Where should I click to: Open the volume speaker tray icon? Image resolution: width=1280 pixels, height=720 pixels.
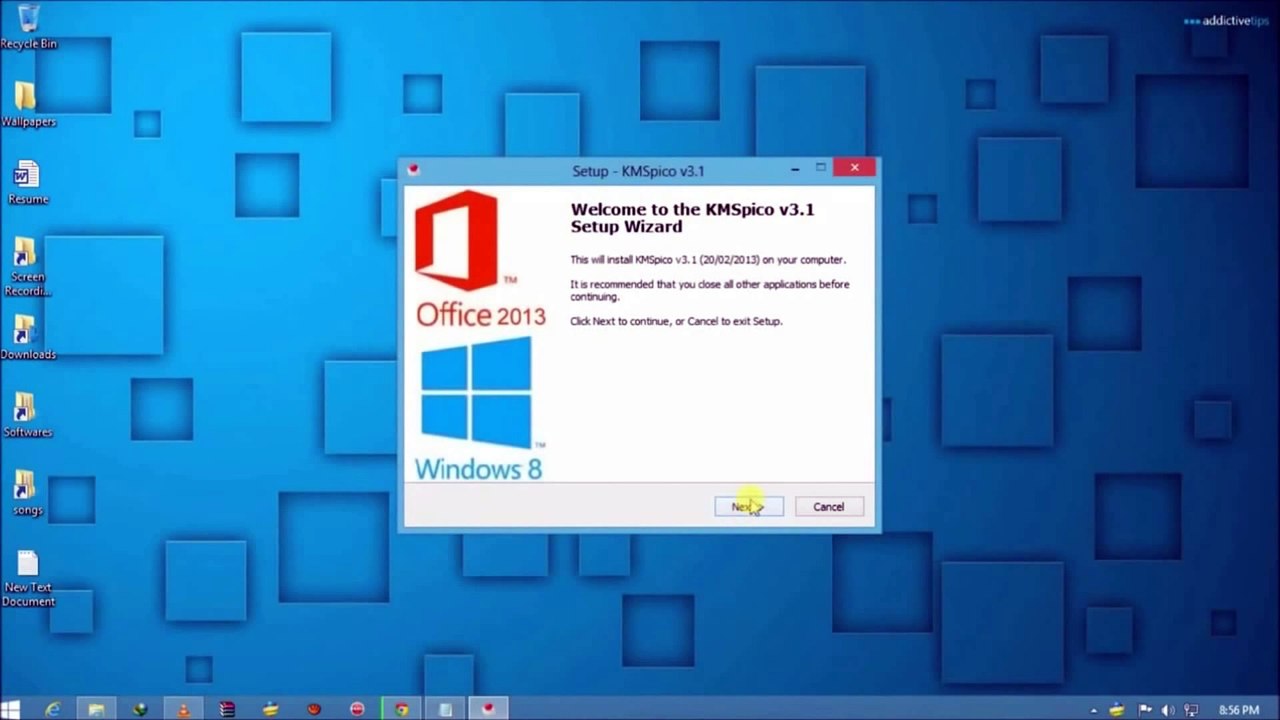[x=1168, y=711]
